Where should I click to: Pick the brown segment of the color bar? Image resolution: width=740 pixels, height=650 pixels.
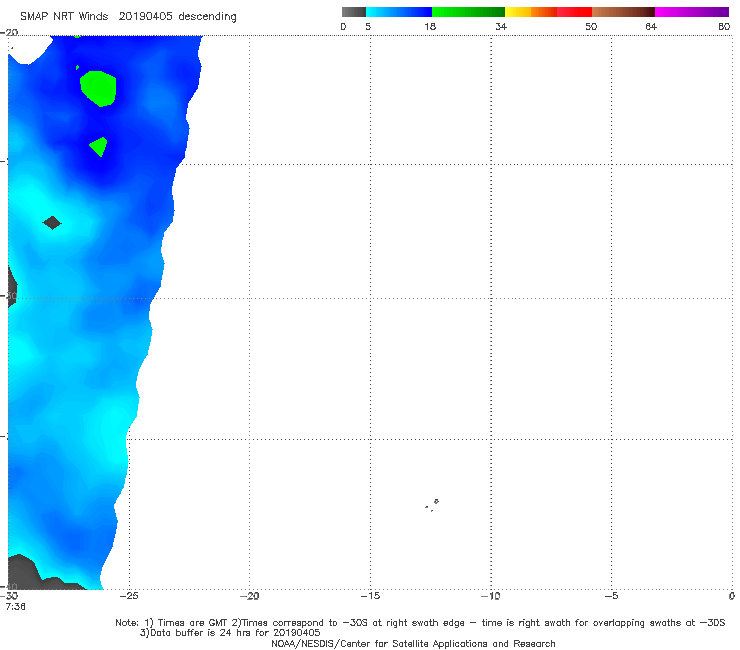click(x=623, y=12)
